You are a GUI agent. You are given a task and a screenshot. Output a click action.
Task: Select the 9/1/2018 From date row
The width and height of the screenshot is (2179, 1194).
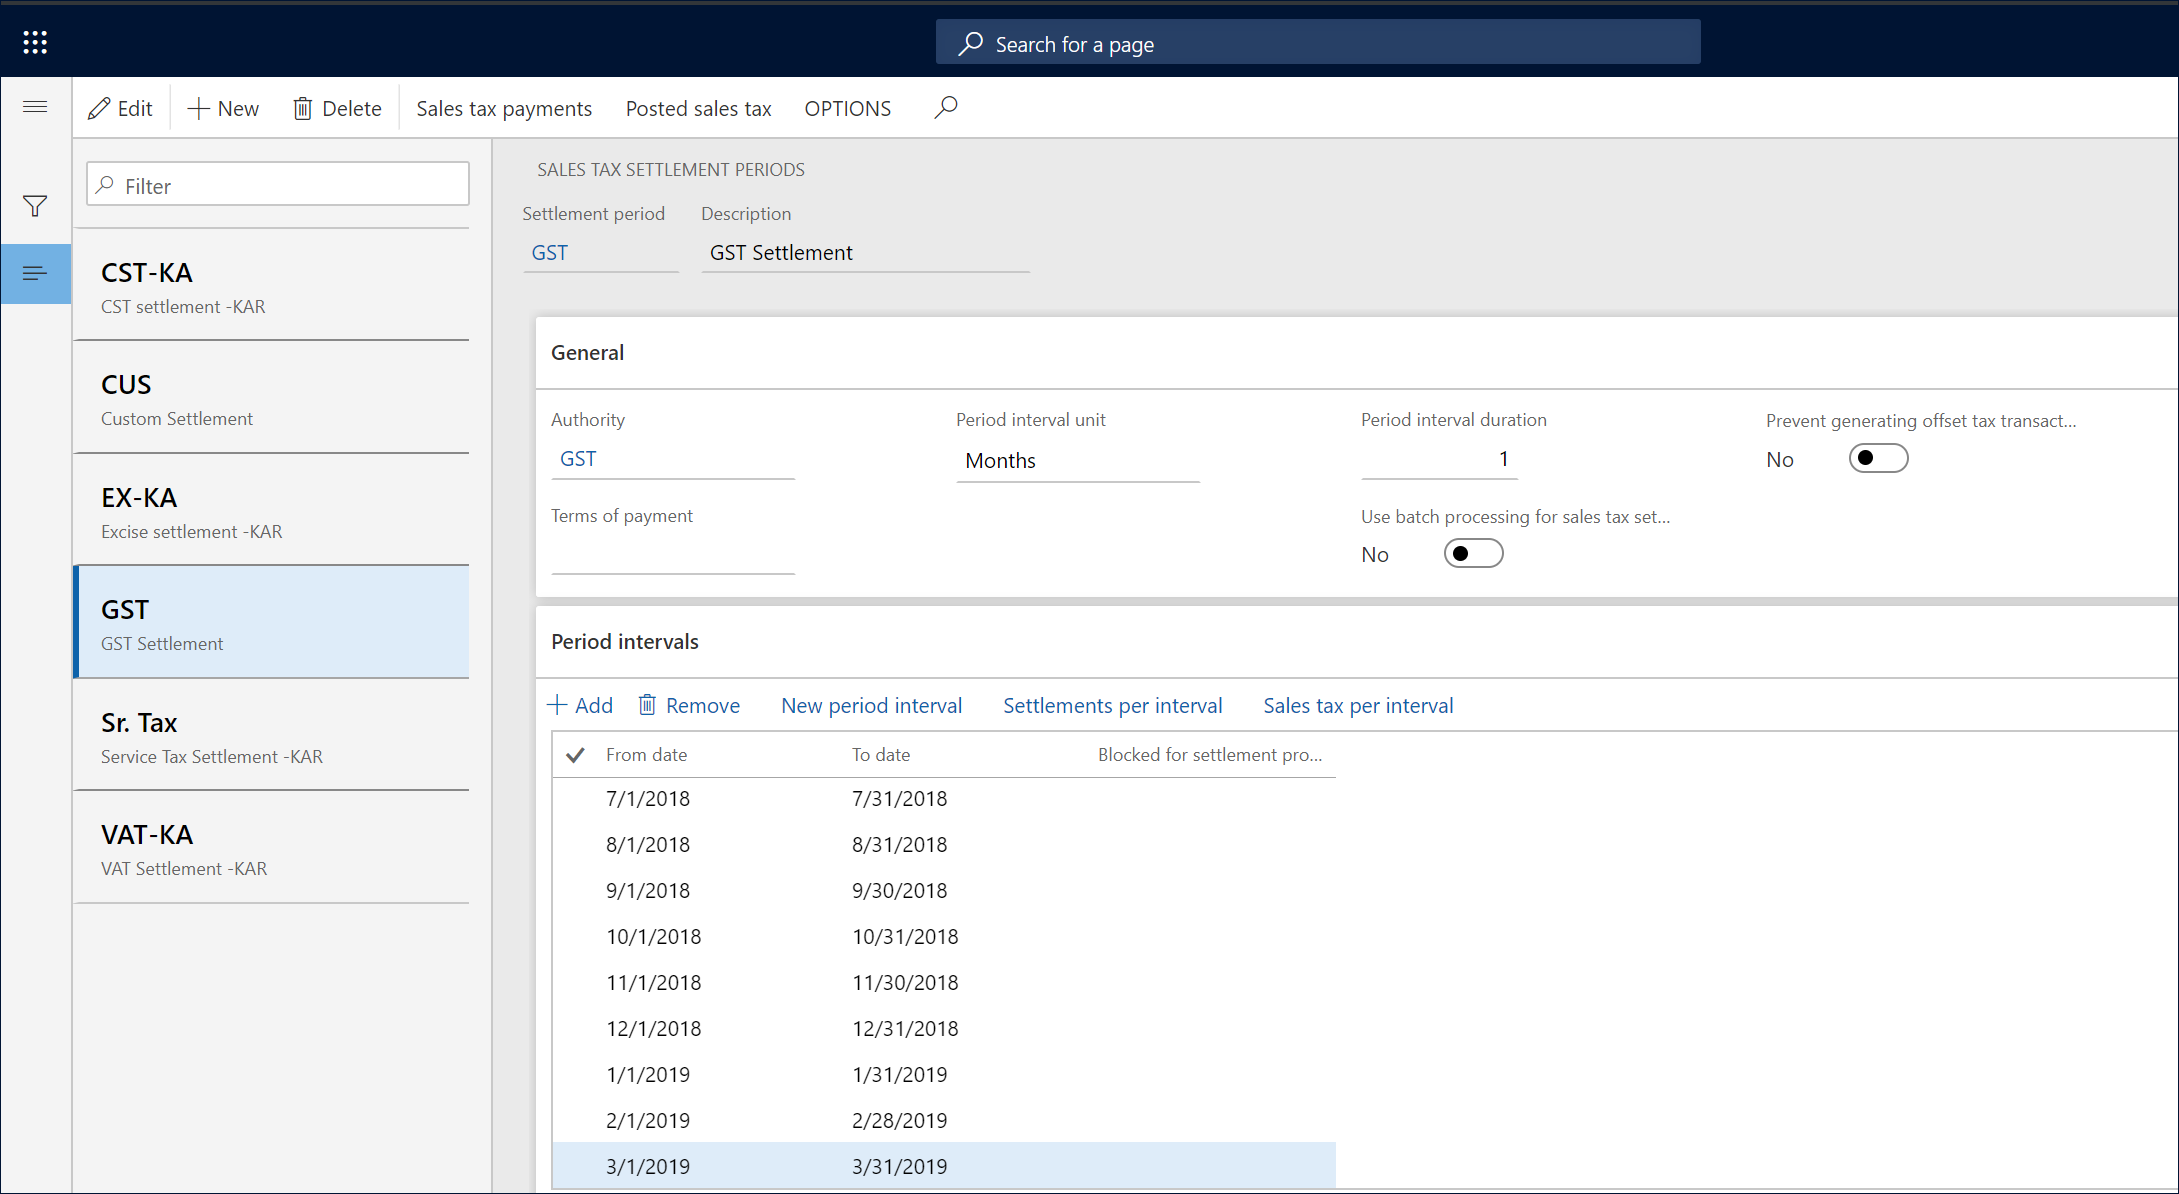[648, 890]
